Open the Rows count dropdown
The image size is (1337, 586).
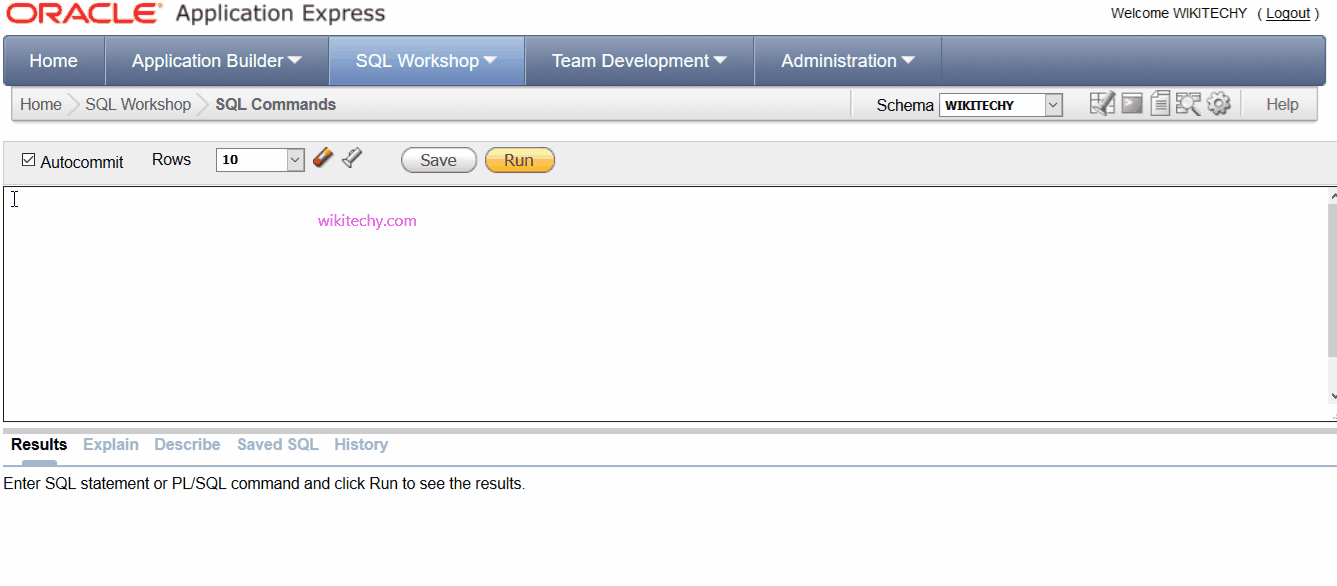tap(293, 159)
